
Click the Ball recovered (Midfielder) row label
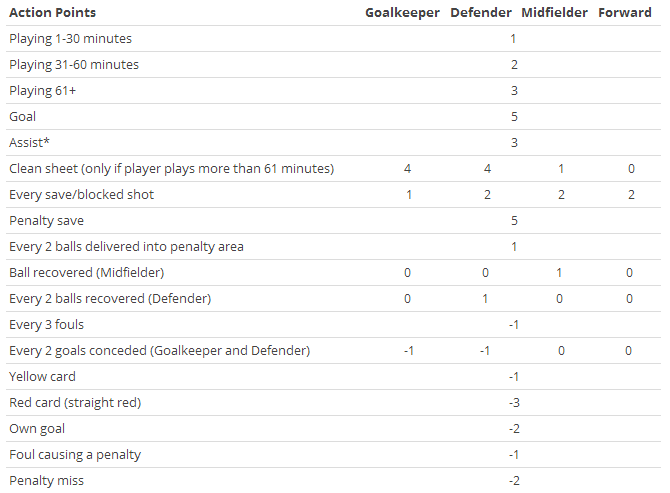[86, 272]
